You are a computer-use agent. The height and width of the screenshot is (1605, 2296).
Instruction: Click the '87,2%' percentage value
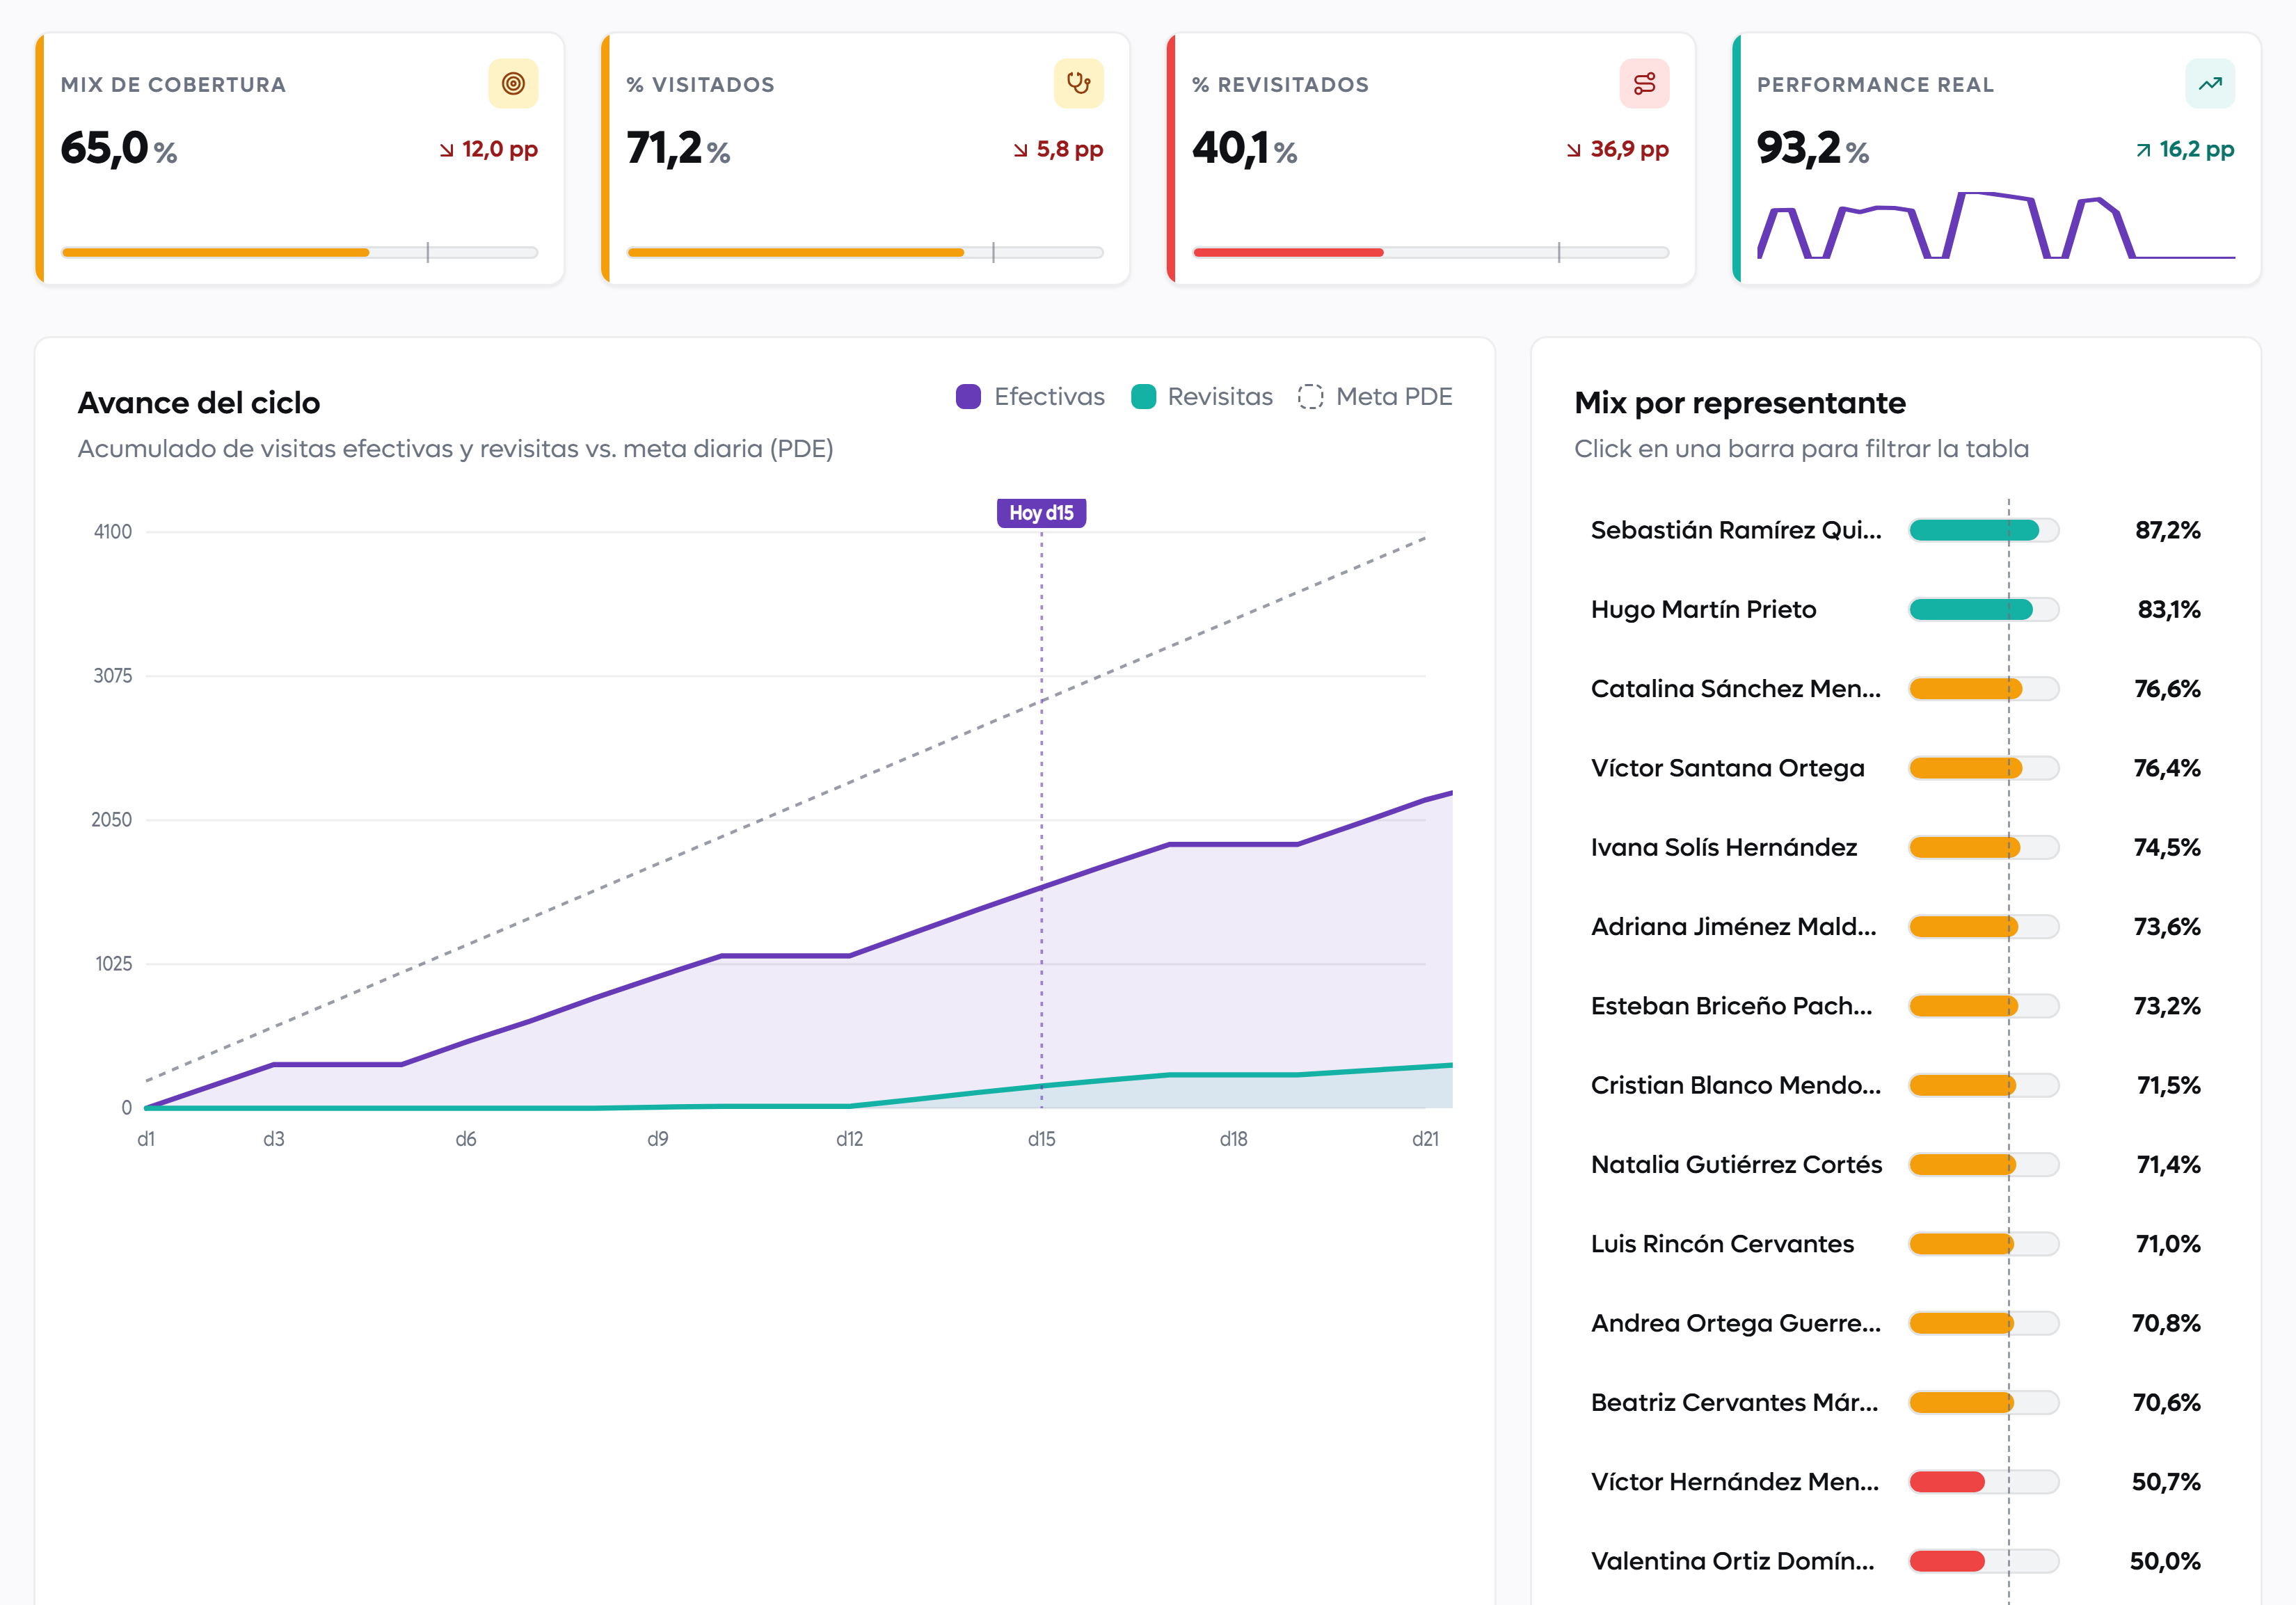click(x=2168, y=530)
